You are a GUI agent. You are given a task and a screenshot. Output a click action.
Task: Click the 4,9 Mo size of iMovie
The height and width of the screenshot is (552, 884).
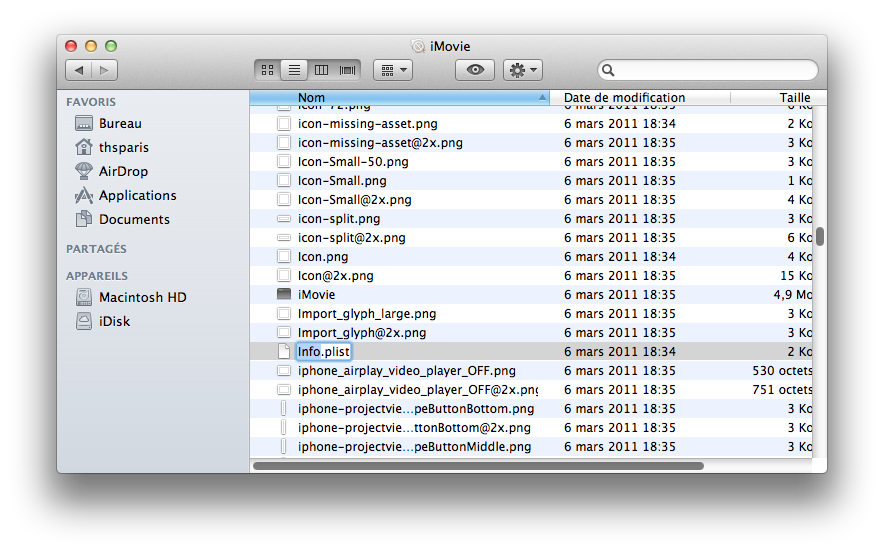coord(793,295)
